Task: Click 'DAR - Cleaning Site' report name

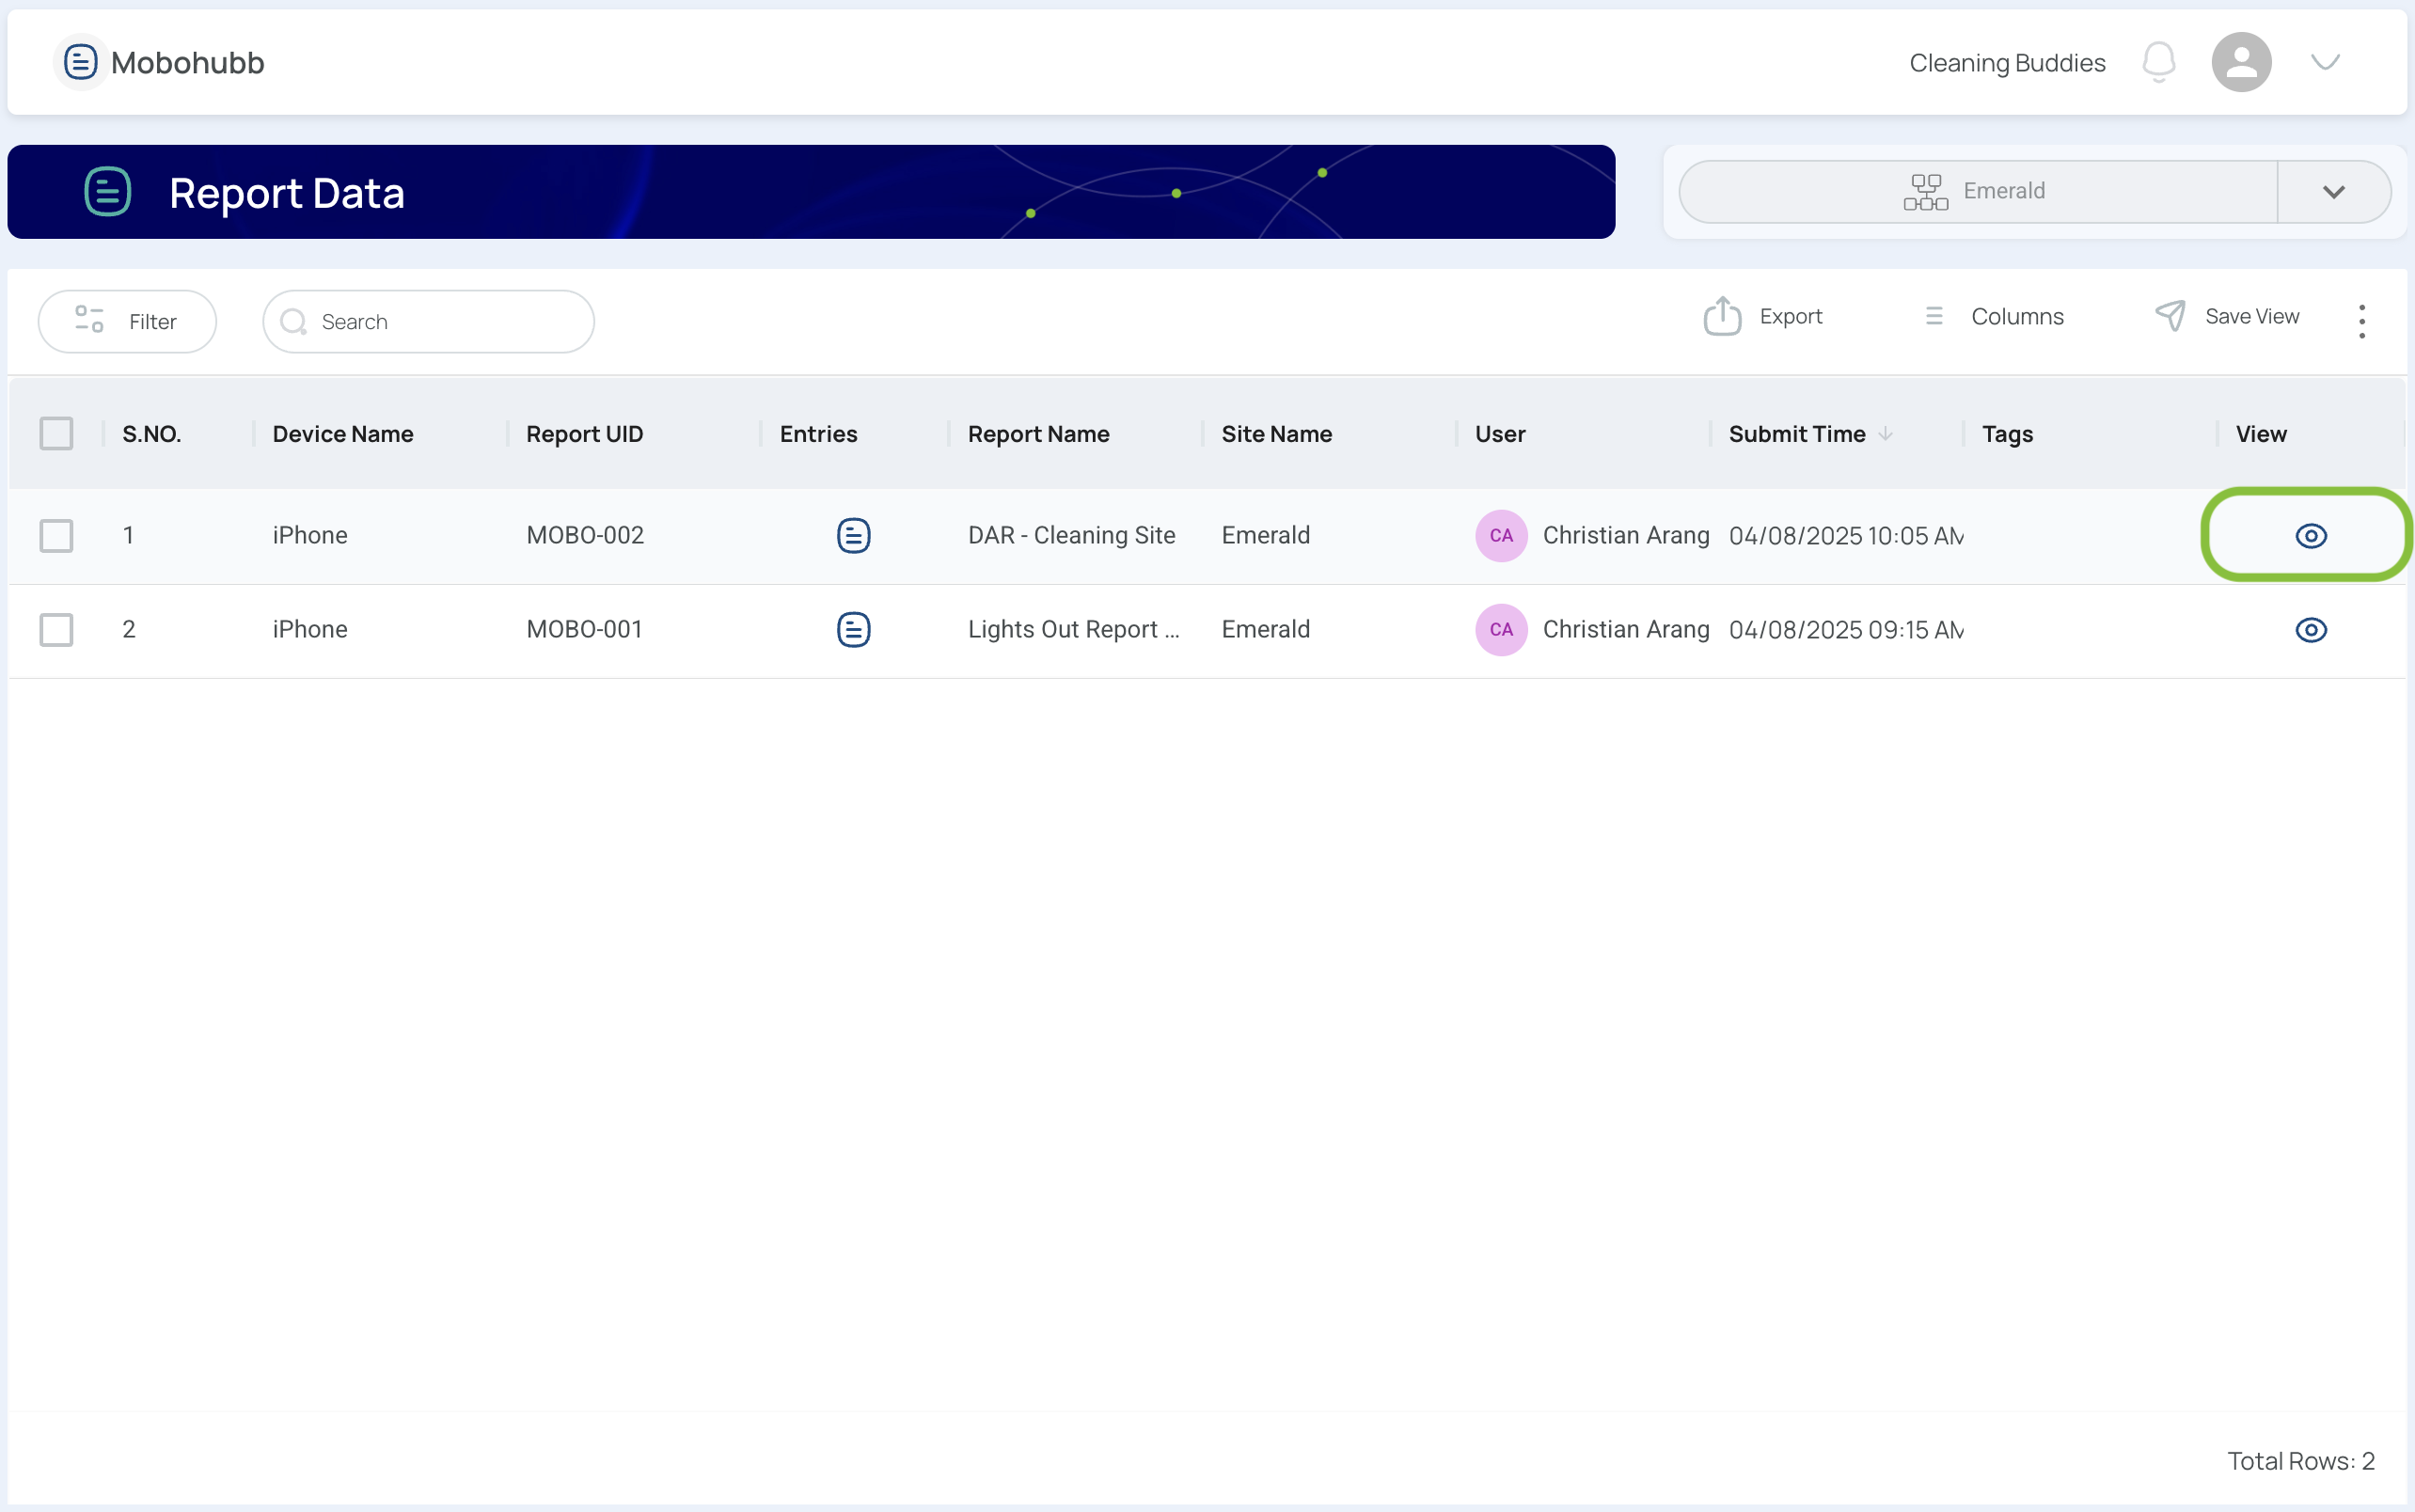Action: 1071,535
